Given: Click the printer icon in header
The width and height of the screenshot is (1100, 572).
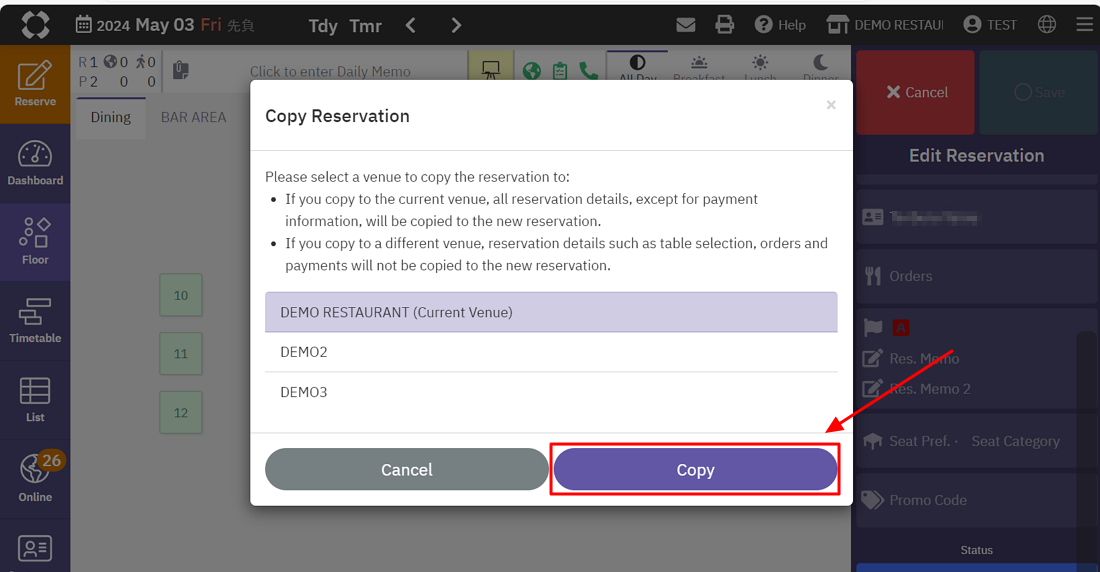Looking at the screenshot, I should [725, 25].
